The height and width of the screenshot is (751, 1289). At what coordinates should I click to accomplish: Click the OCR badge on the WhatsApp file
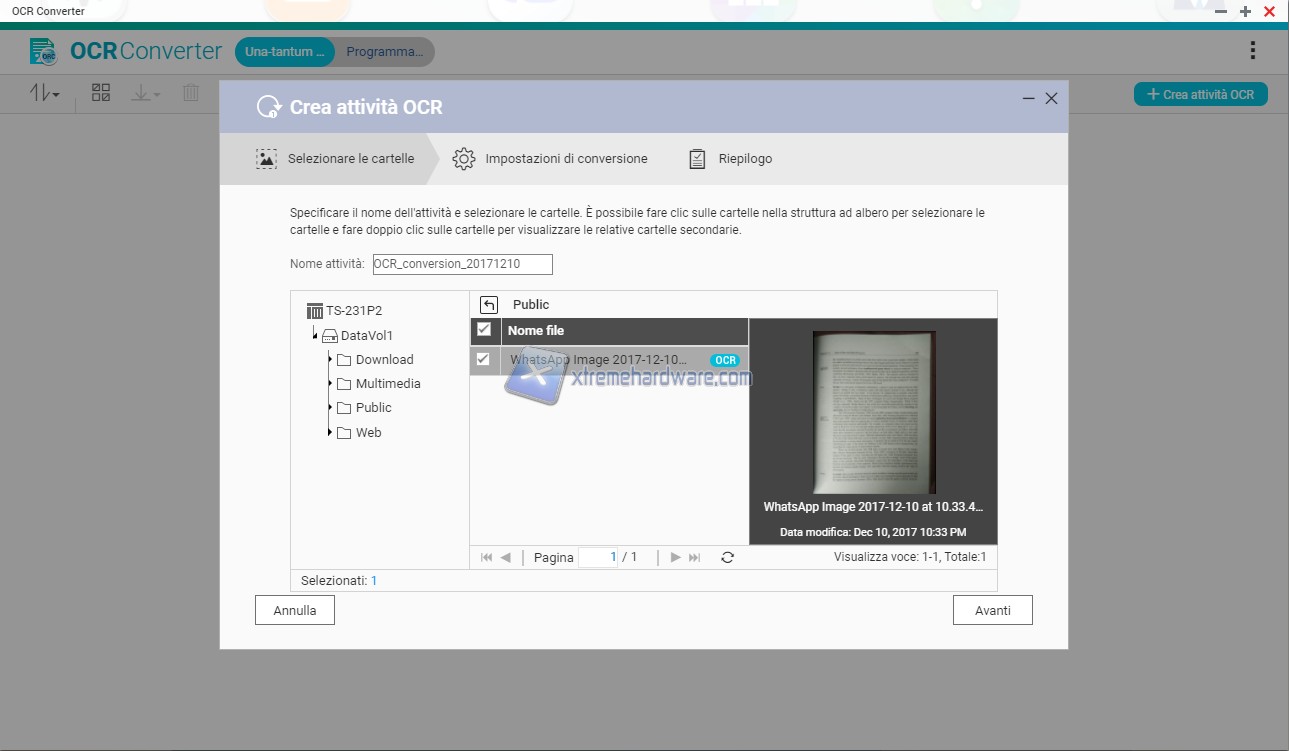coord(725,360)
